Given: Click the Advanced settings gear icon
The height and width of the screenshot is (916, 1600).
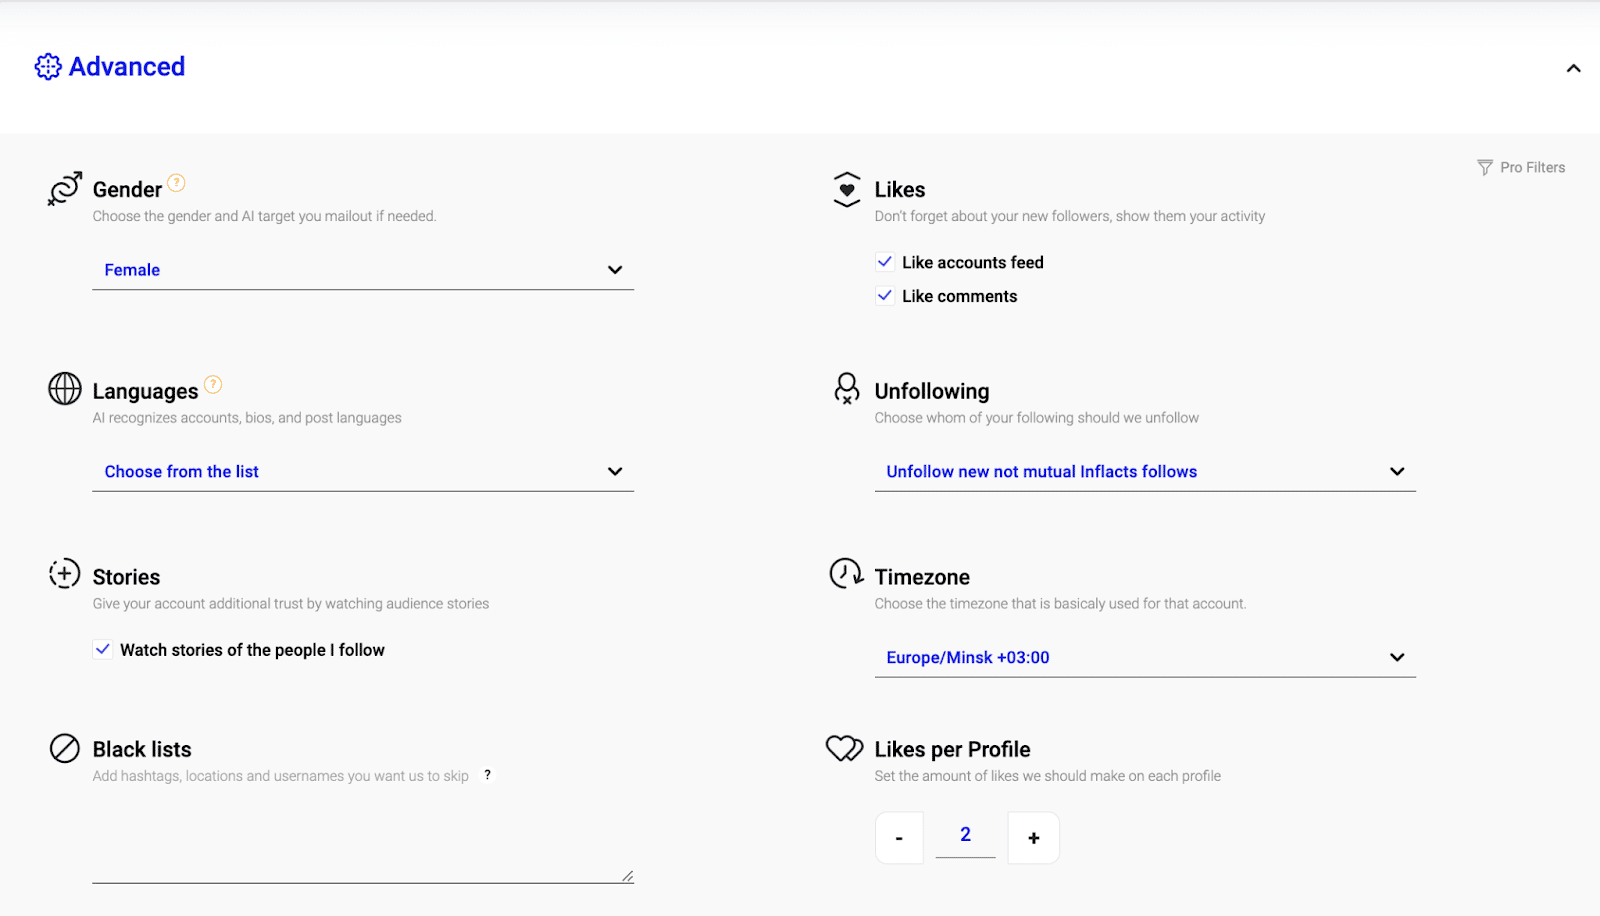Looking at the screenshot, I should tap(48, 67).
